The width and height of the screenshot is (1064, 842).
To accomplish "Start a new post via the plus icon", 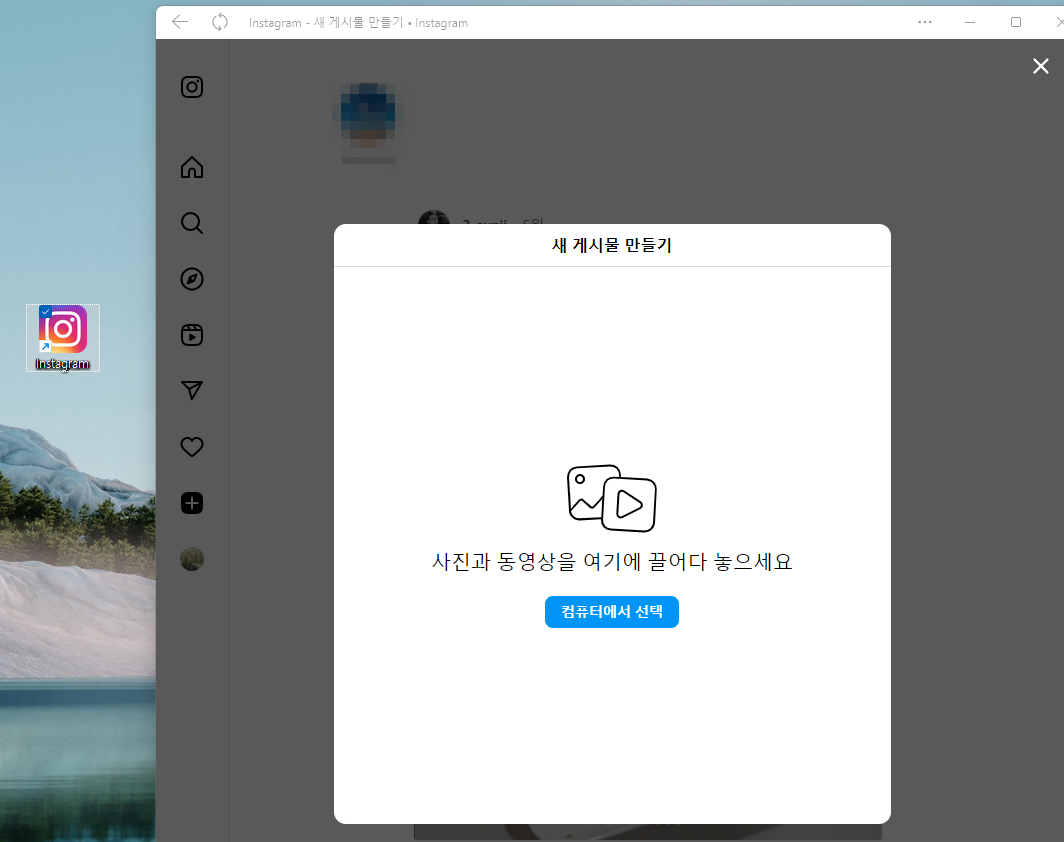I will tap(191, 503).
